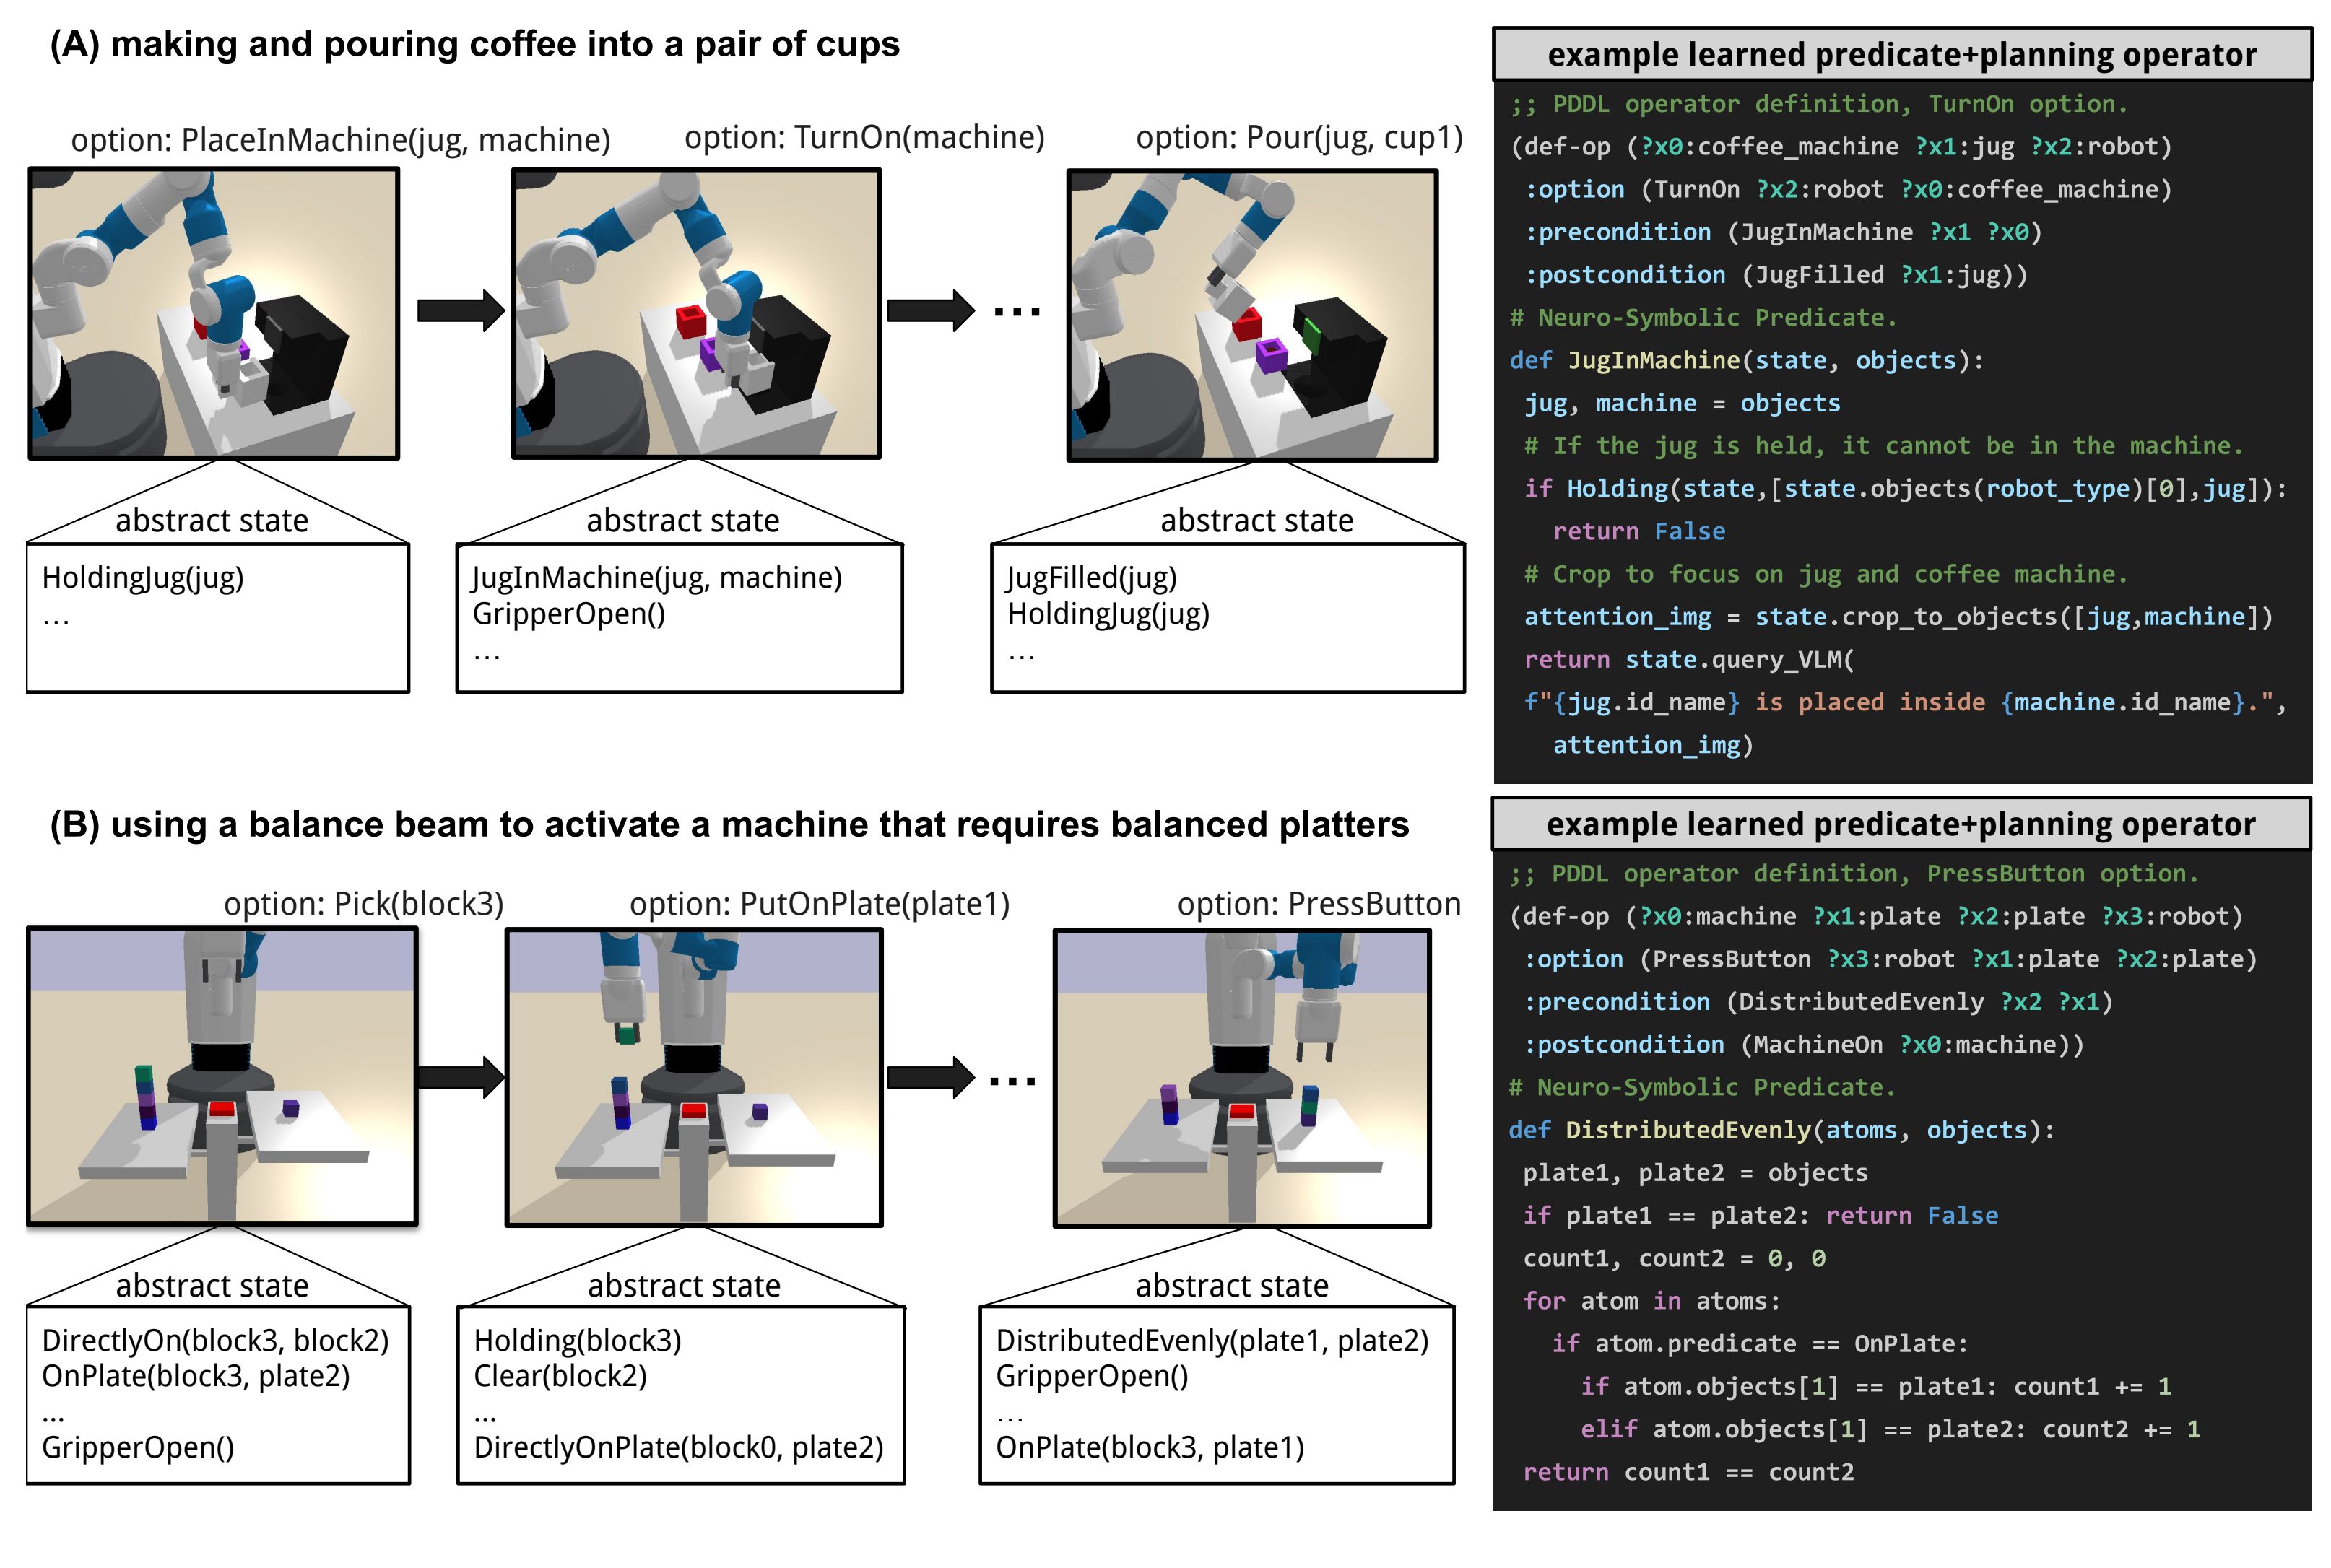Screen dimensions: 2331x1568
Task: Click the first black arrow in section A
Action: click(459, 310)
